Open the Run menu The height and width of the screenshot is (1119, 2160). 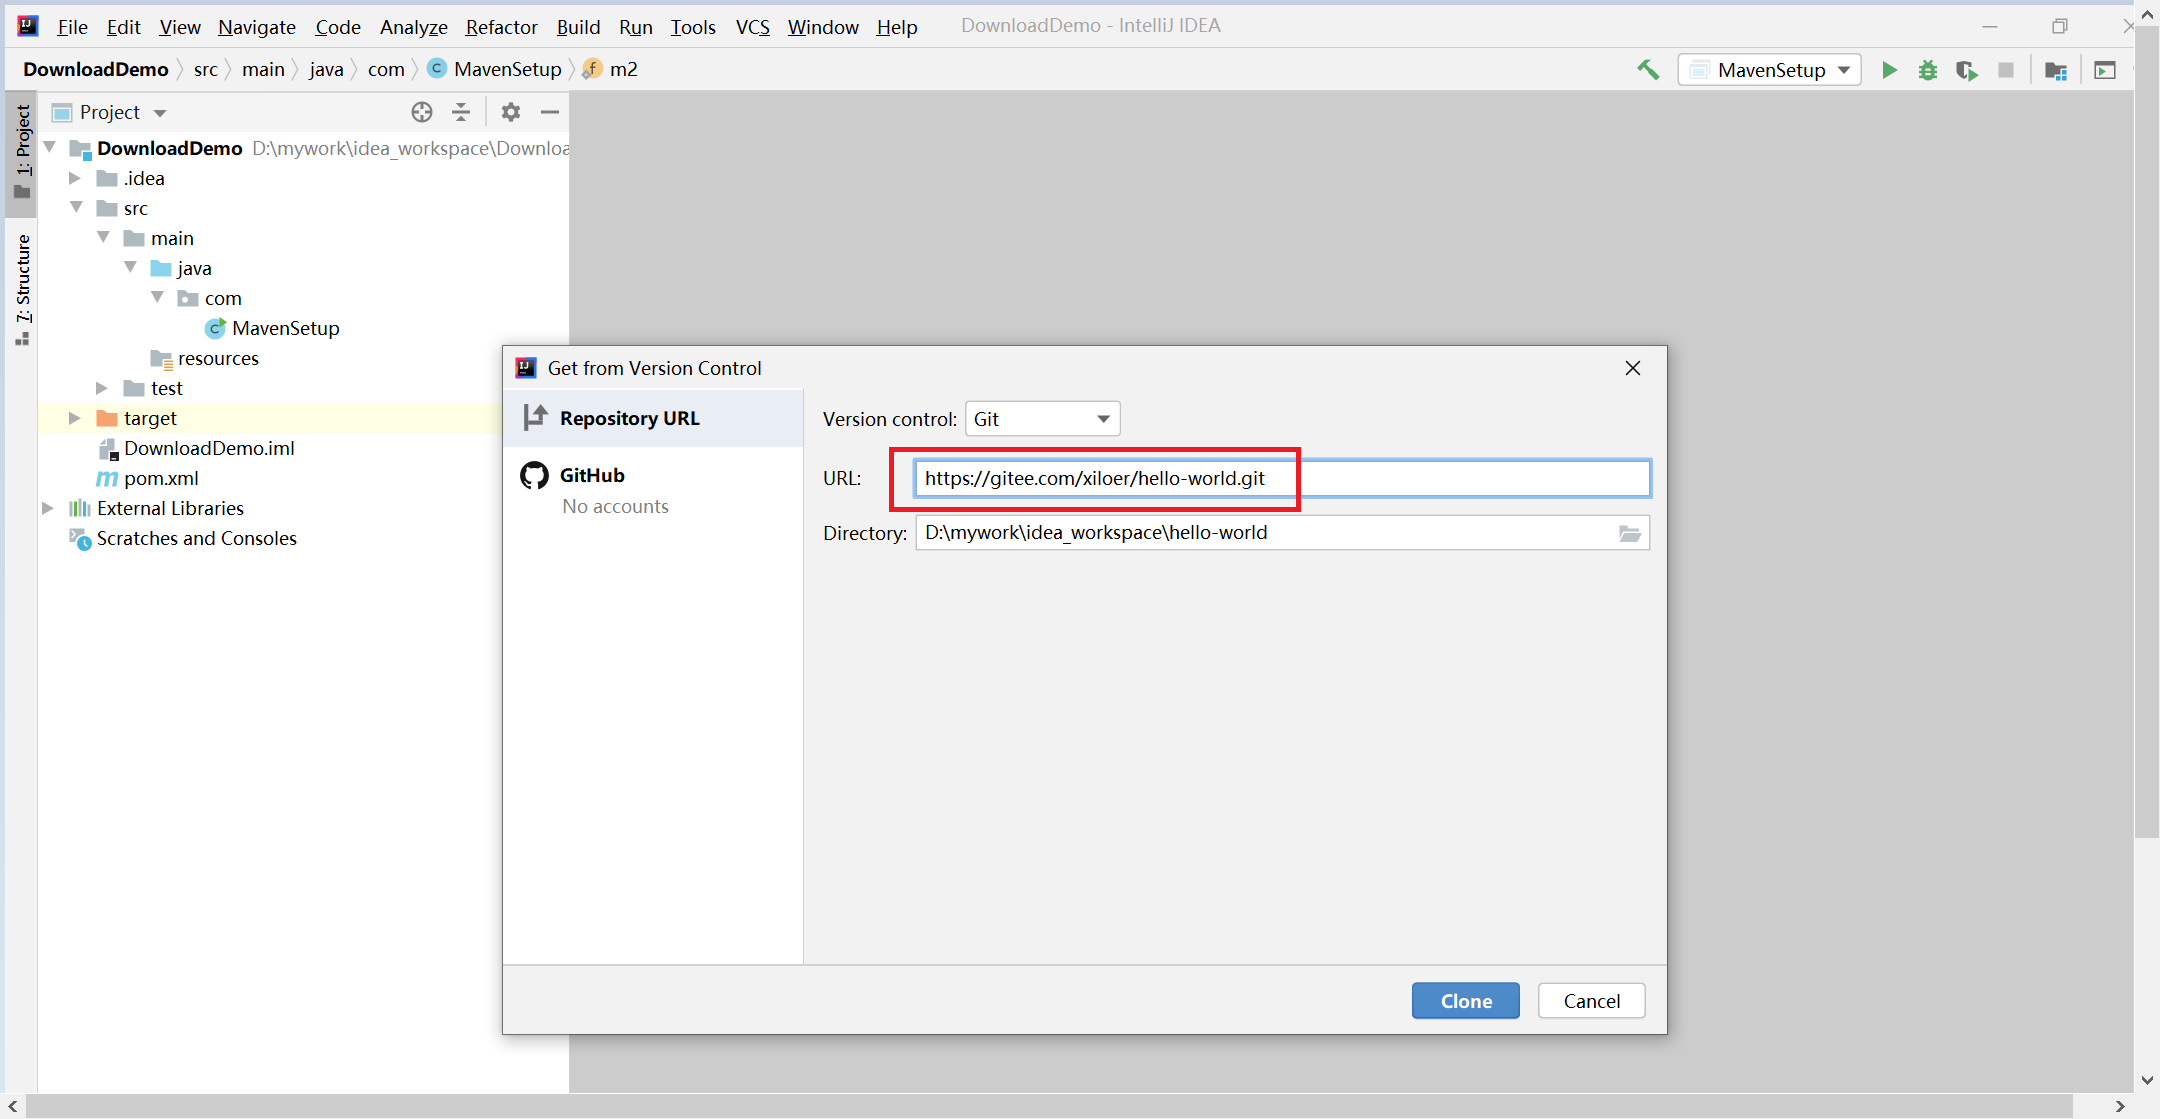[635, 27]
